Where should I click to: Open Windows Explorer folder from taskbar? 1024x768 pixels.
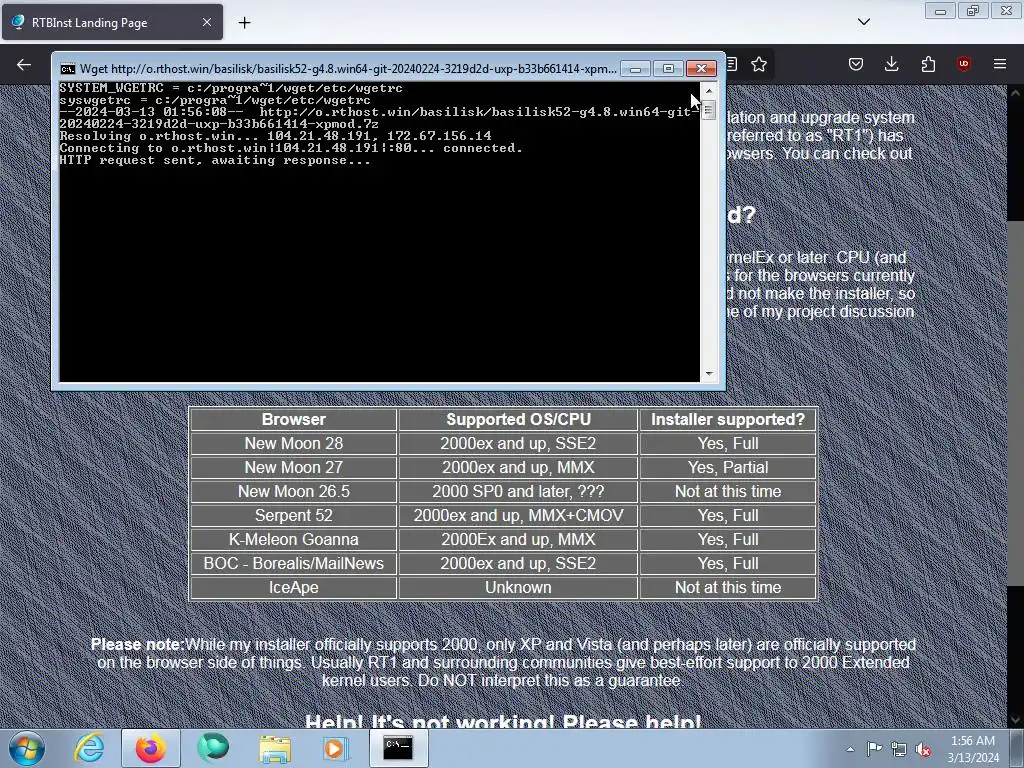coord(275,748)
